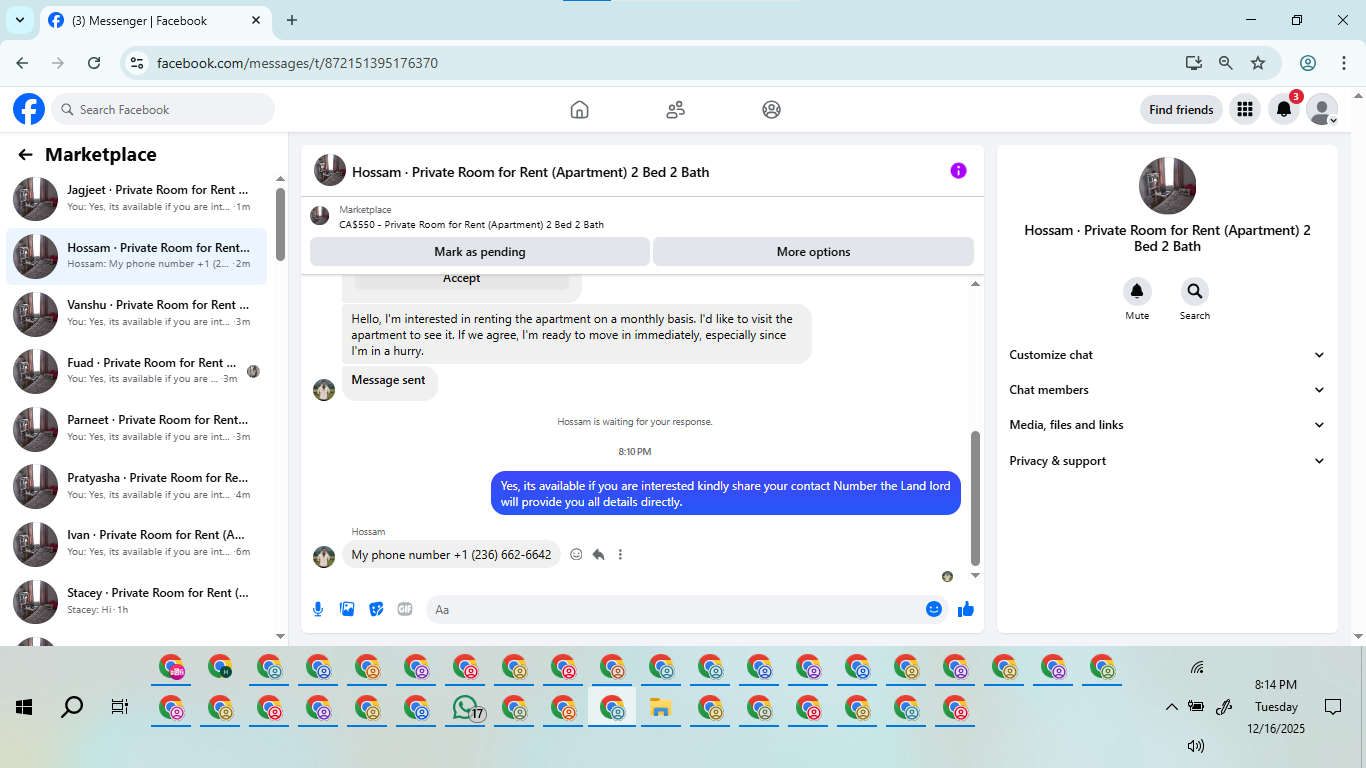
Task: Click More options button
Action: (x=813, y=252)
